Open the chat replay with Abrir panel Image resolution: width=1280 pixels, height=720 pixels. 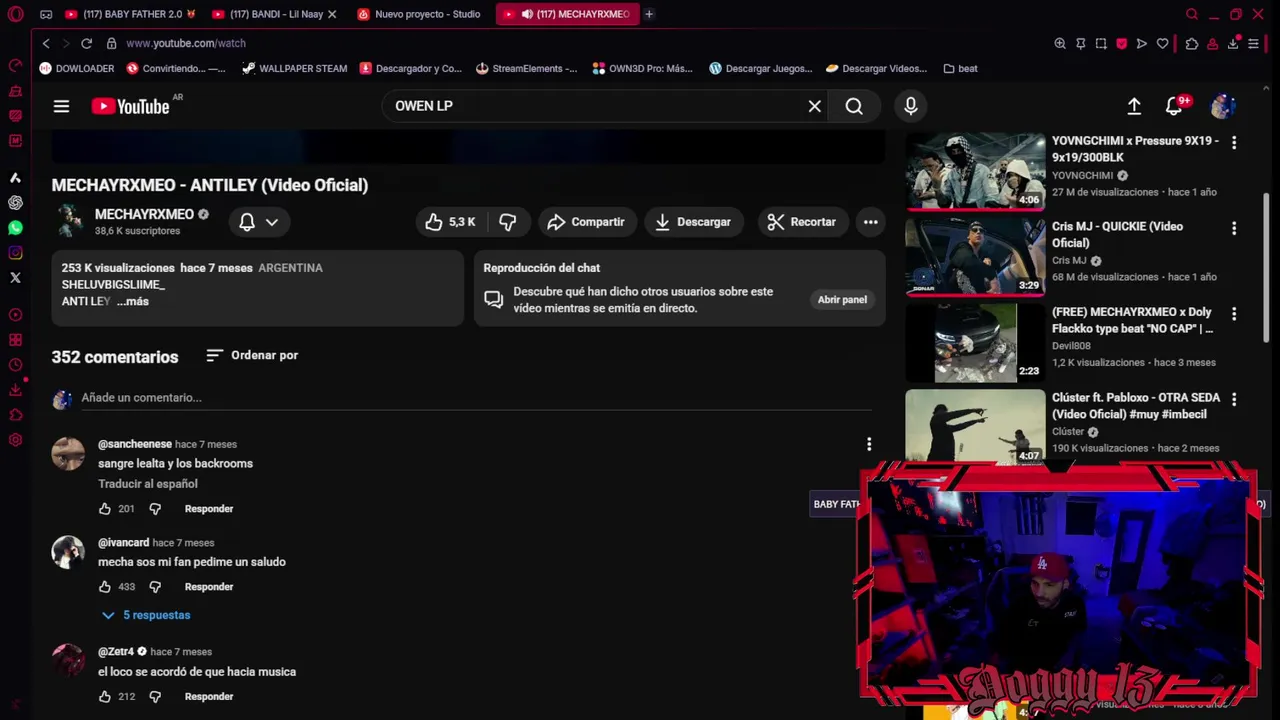click(x=842, y=300)
